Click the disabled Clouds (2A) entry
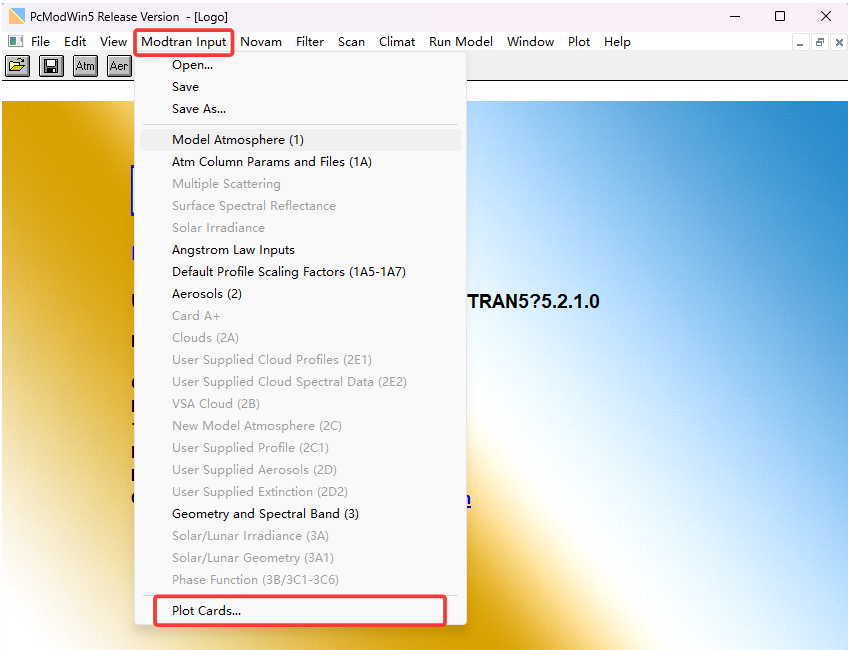 click(x=300, y=337)
